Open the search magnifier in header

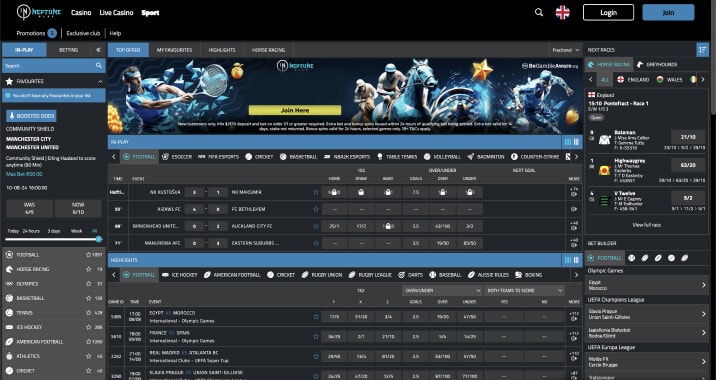point(539,12)
